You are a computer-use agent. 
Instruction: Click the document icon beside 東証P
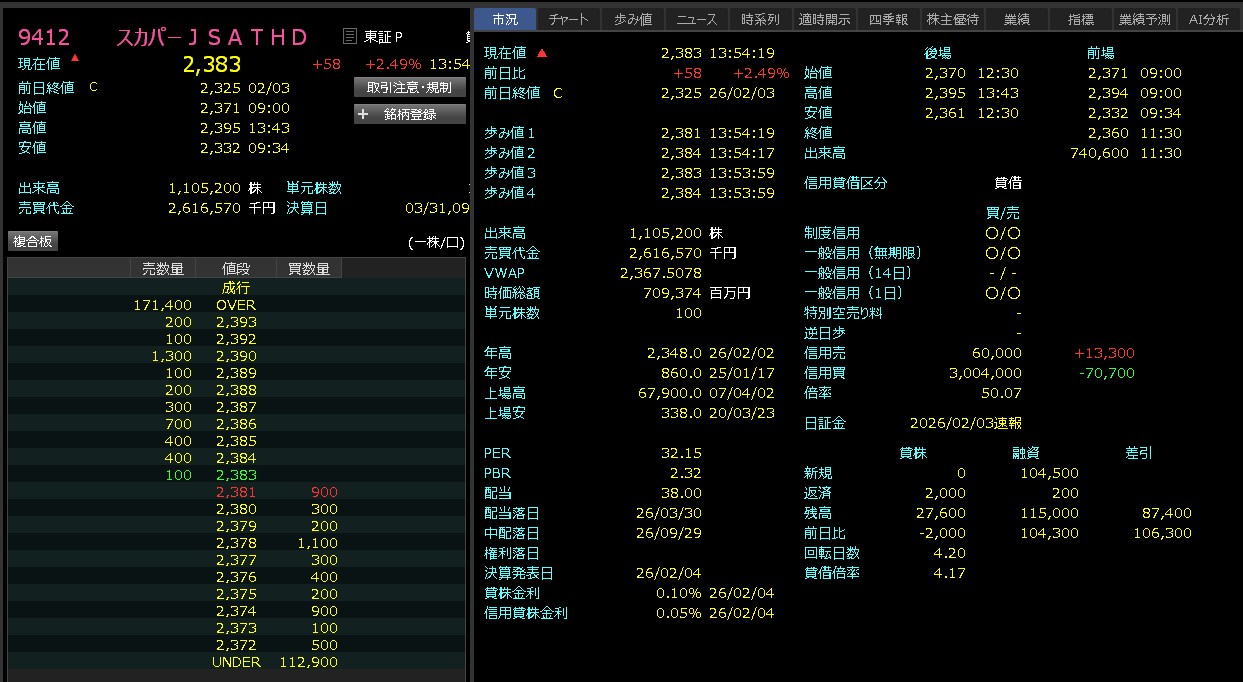coord(349,37)
